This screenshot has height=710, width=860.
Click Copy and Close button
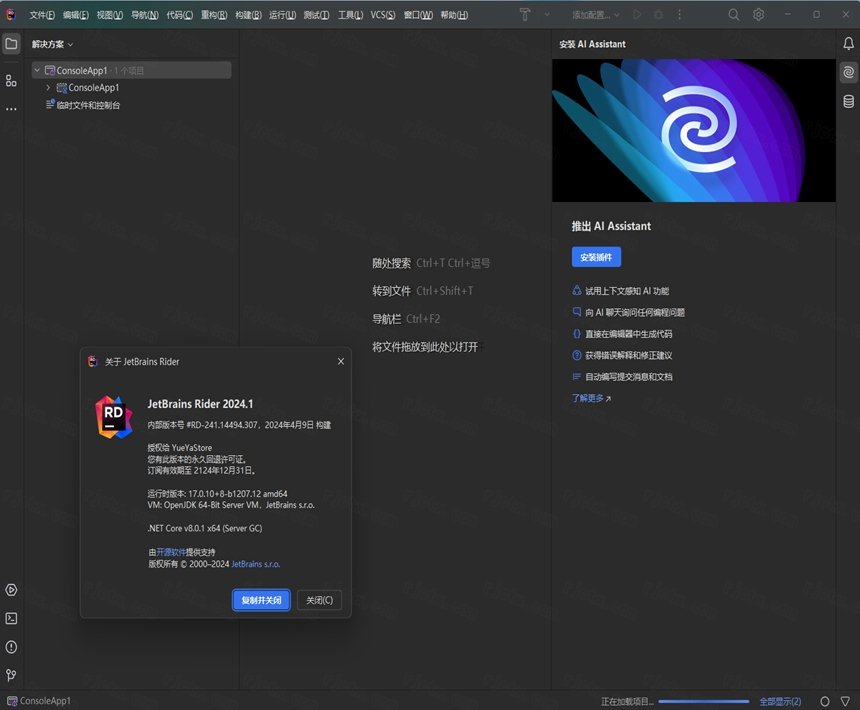click(x=261, y=600)
